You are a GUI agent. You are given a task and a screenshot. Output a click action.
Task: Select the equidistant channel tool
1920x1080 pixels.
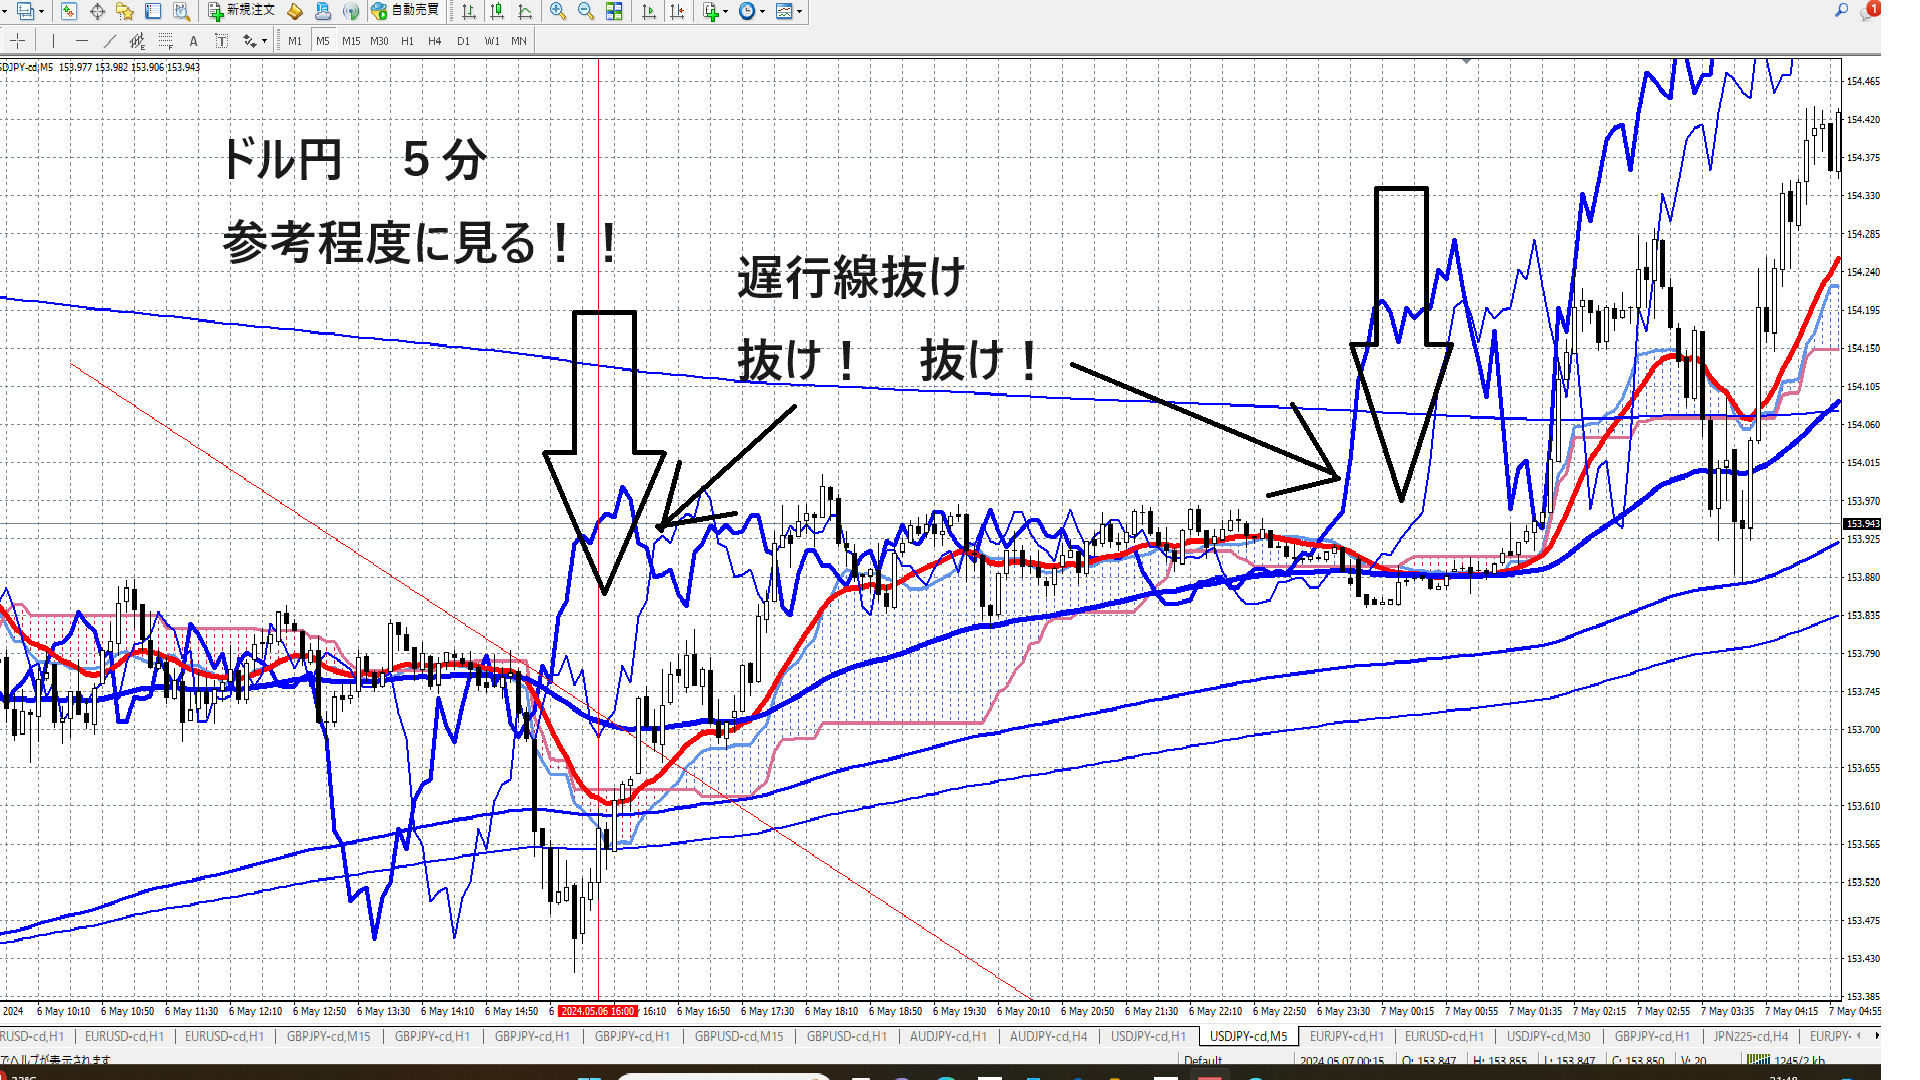tap(137, 41)
